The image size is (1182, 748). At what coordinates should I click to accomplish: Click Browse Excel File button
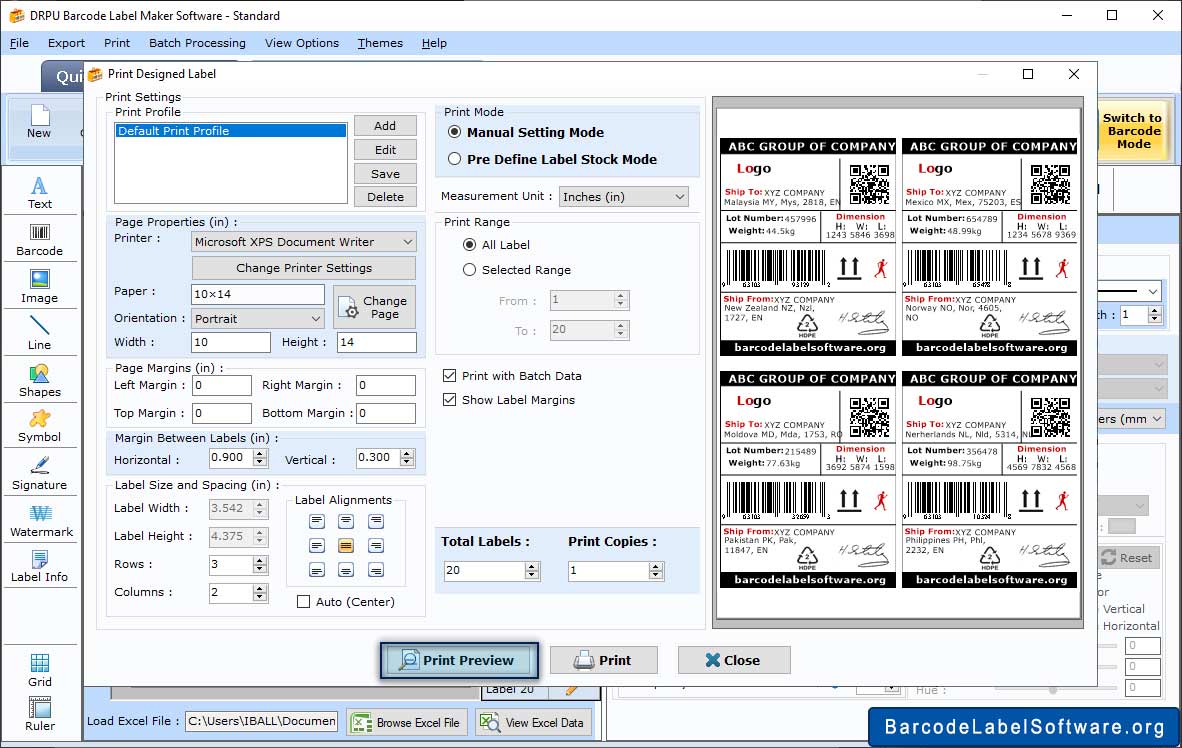coord(407,722)
